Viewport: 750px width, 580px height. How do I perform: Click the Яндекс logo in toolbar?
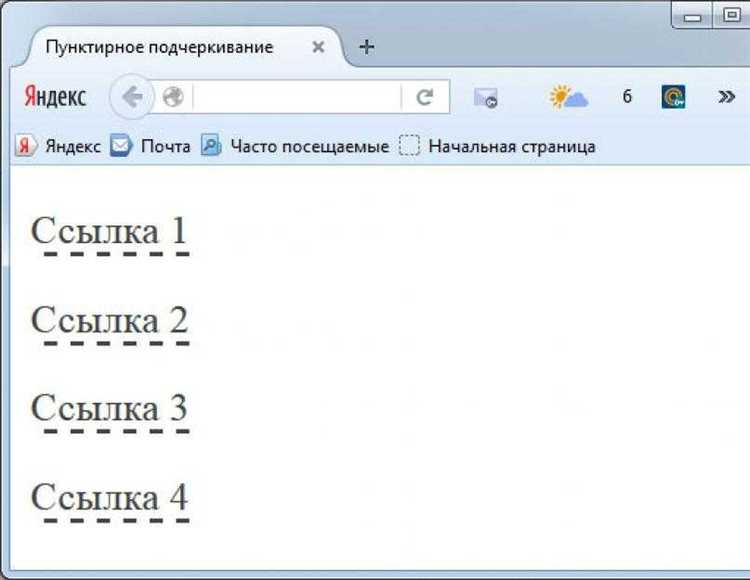pyautogui.click(x=55, y=97)
